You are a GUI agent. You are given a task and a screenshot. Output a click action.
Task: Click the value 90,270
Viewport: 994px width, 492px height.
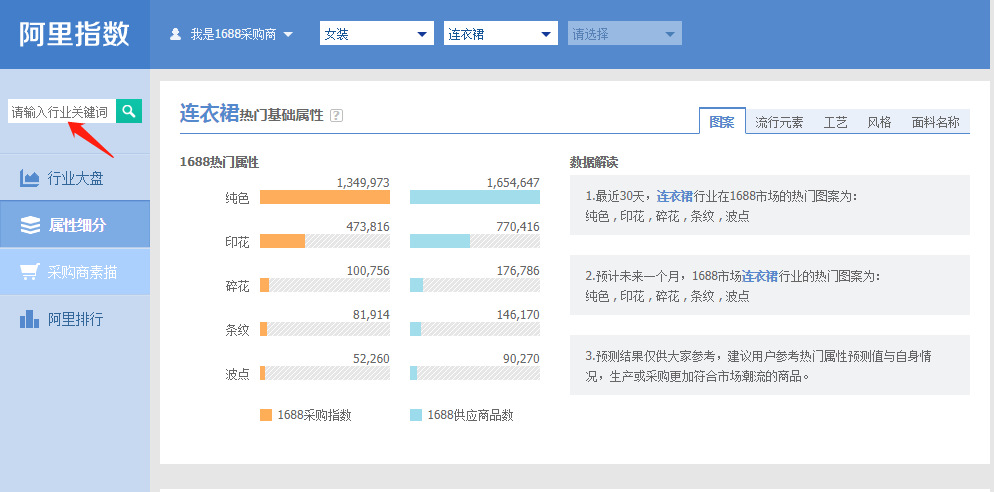[521, 358]
